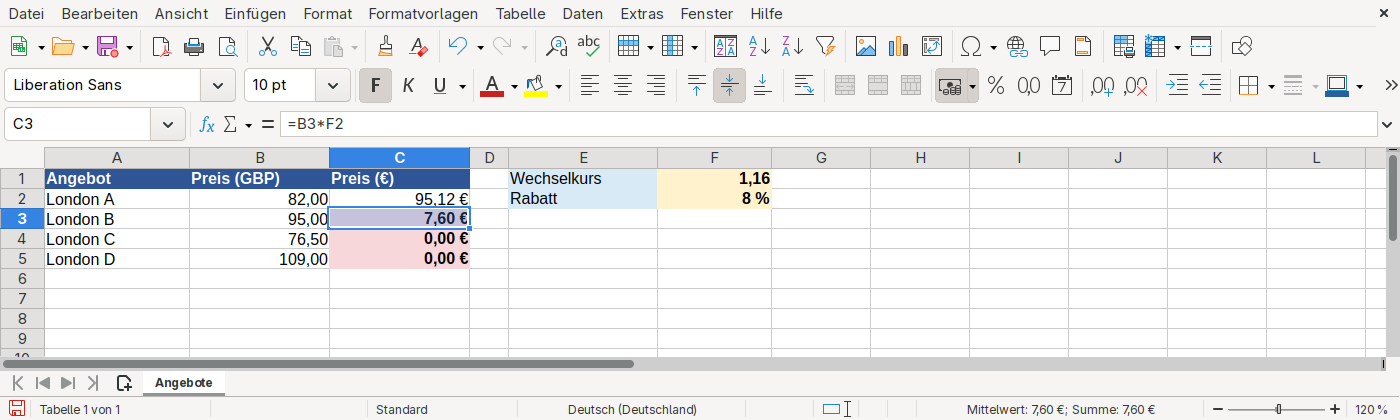This screenshot has width=1400, height=420.
Task: Clear direct formatting icon
Action: click(419, 46)
